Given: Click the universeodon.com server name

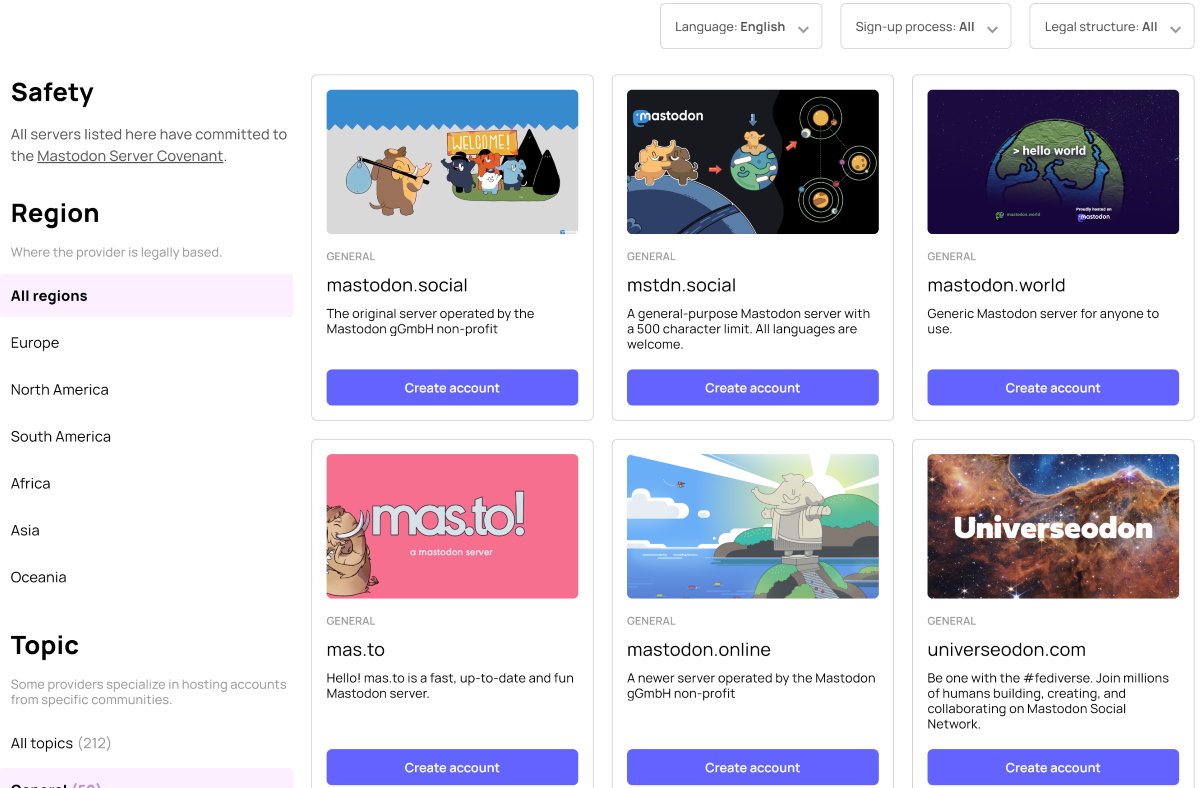Looking at the screenshot, I should click(1006, 650).
